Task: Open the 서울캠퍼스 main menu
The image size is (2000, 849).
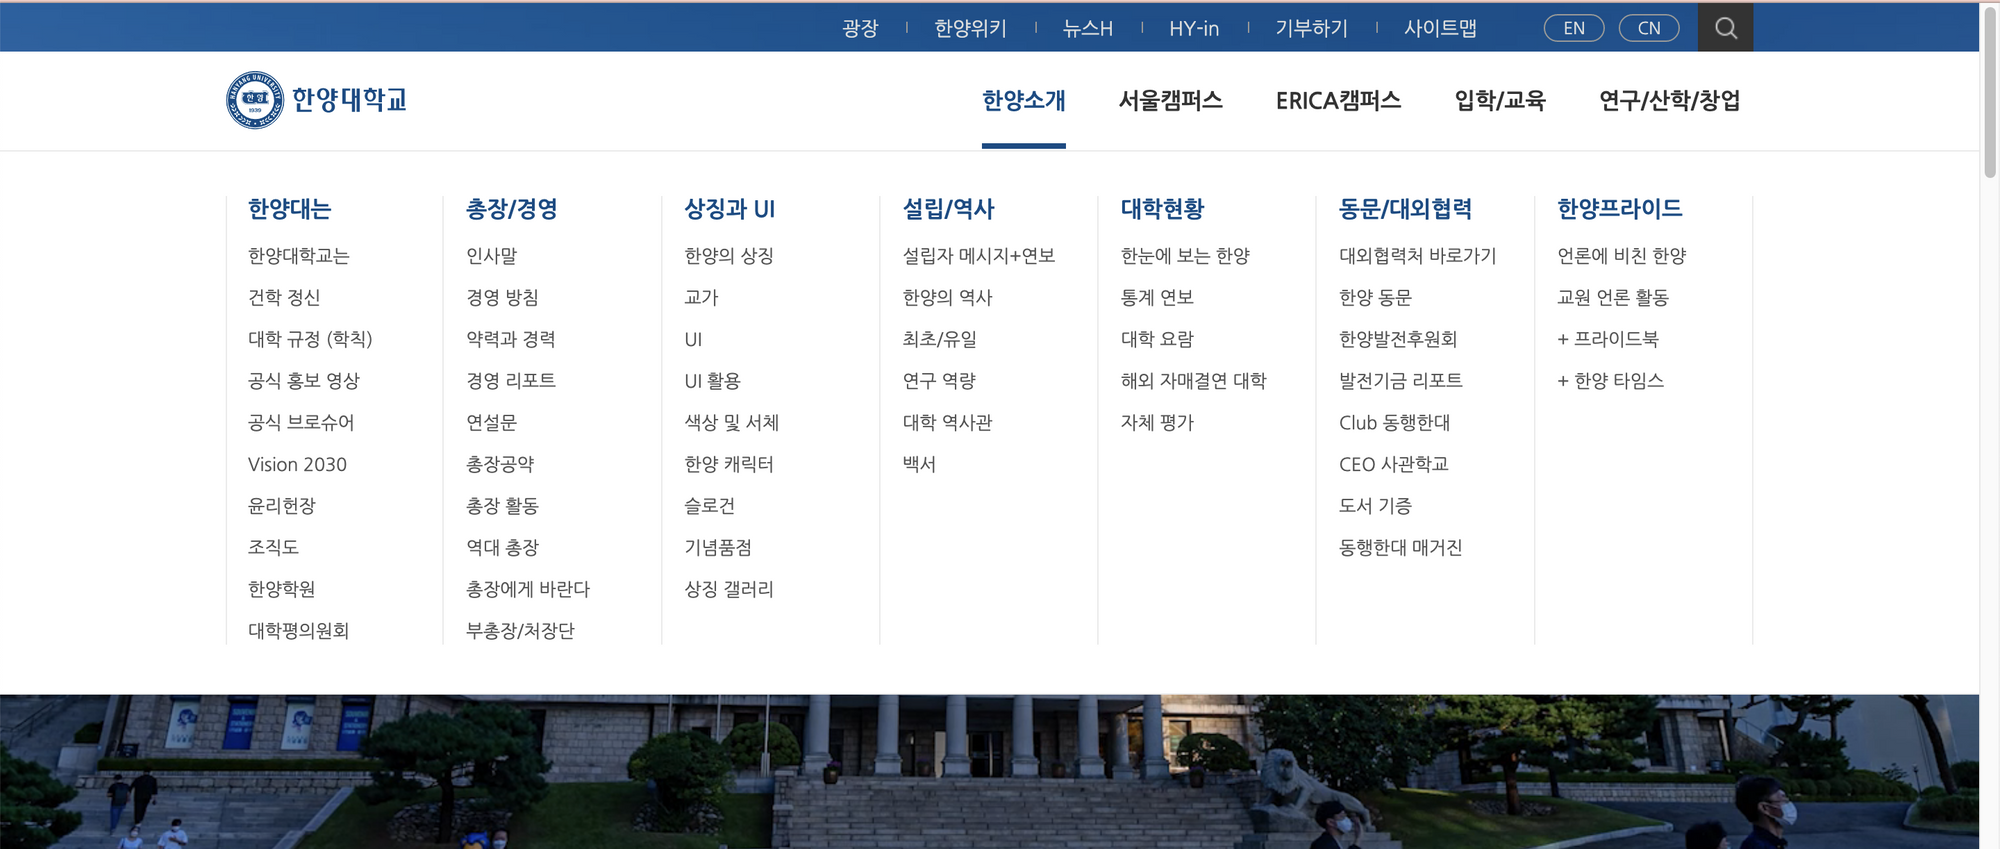Action: click(x=1171, y=100)
